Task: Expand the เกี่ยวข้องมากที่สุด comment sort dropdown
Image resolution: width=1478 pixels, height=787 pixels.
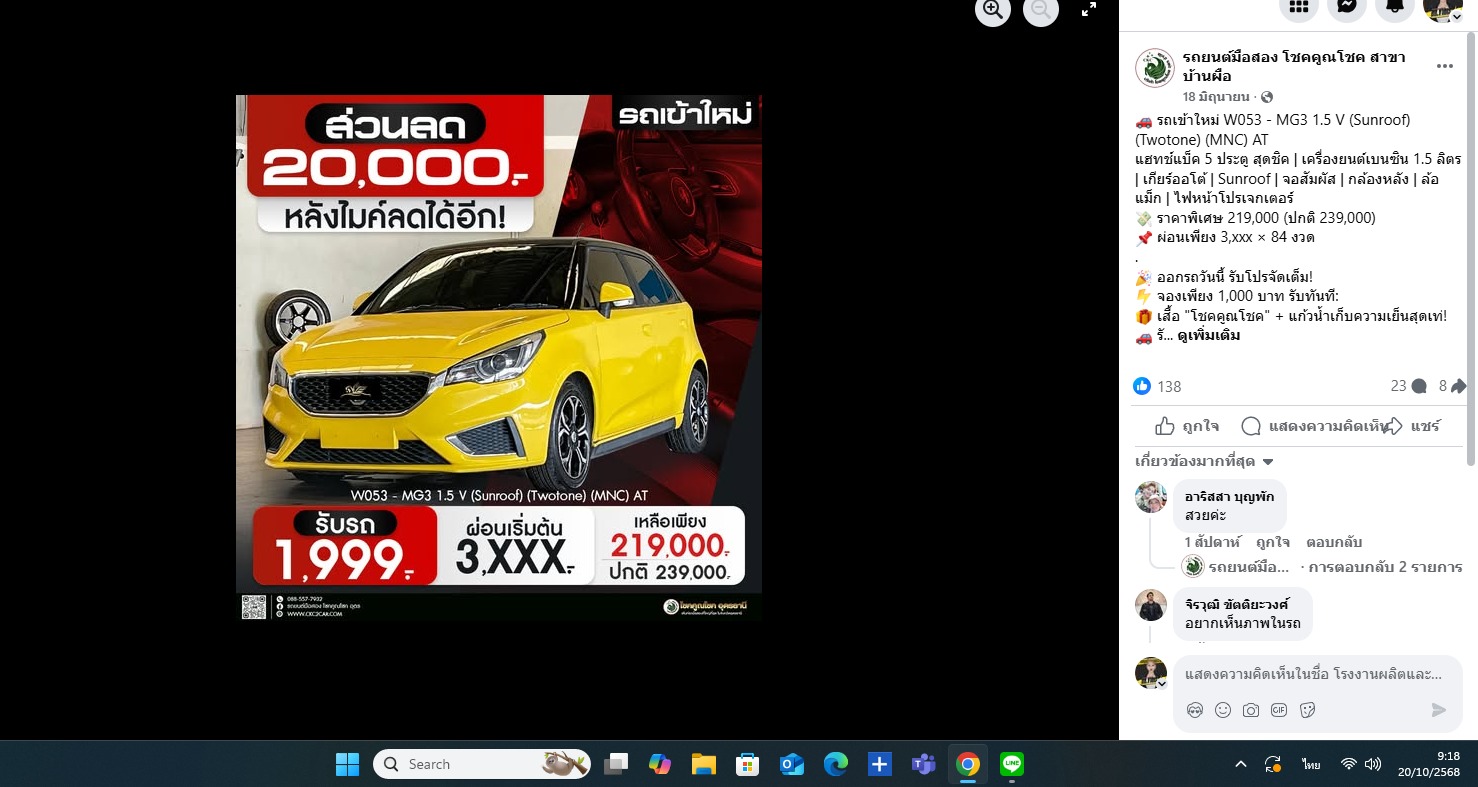Action: click(x=1205, y=462)
